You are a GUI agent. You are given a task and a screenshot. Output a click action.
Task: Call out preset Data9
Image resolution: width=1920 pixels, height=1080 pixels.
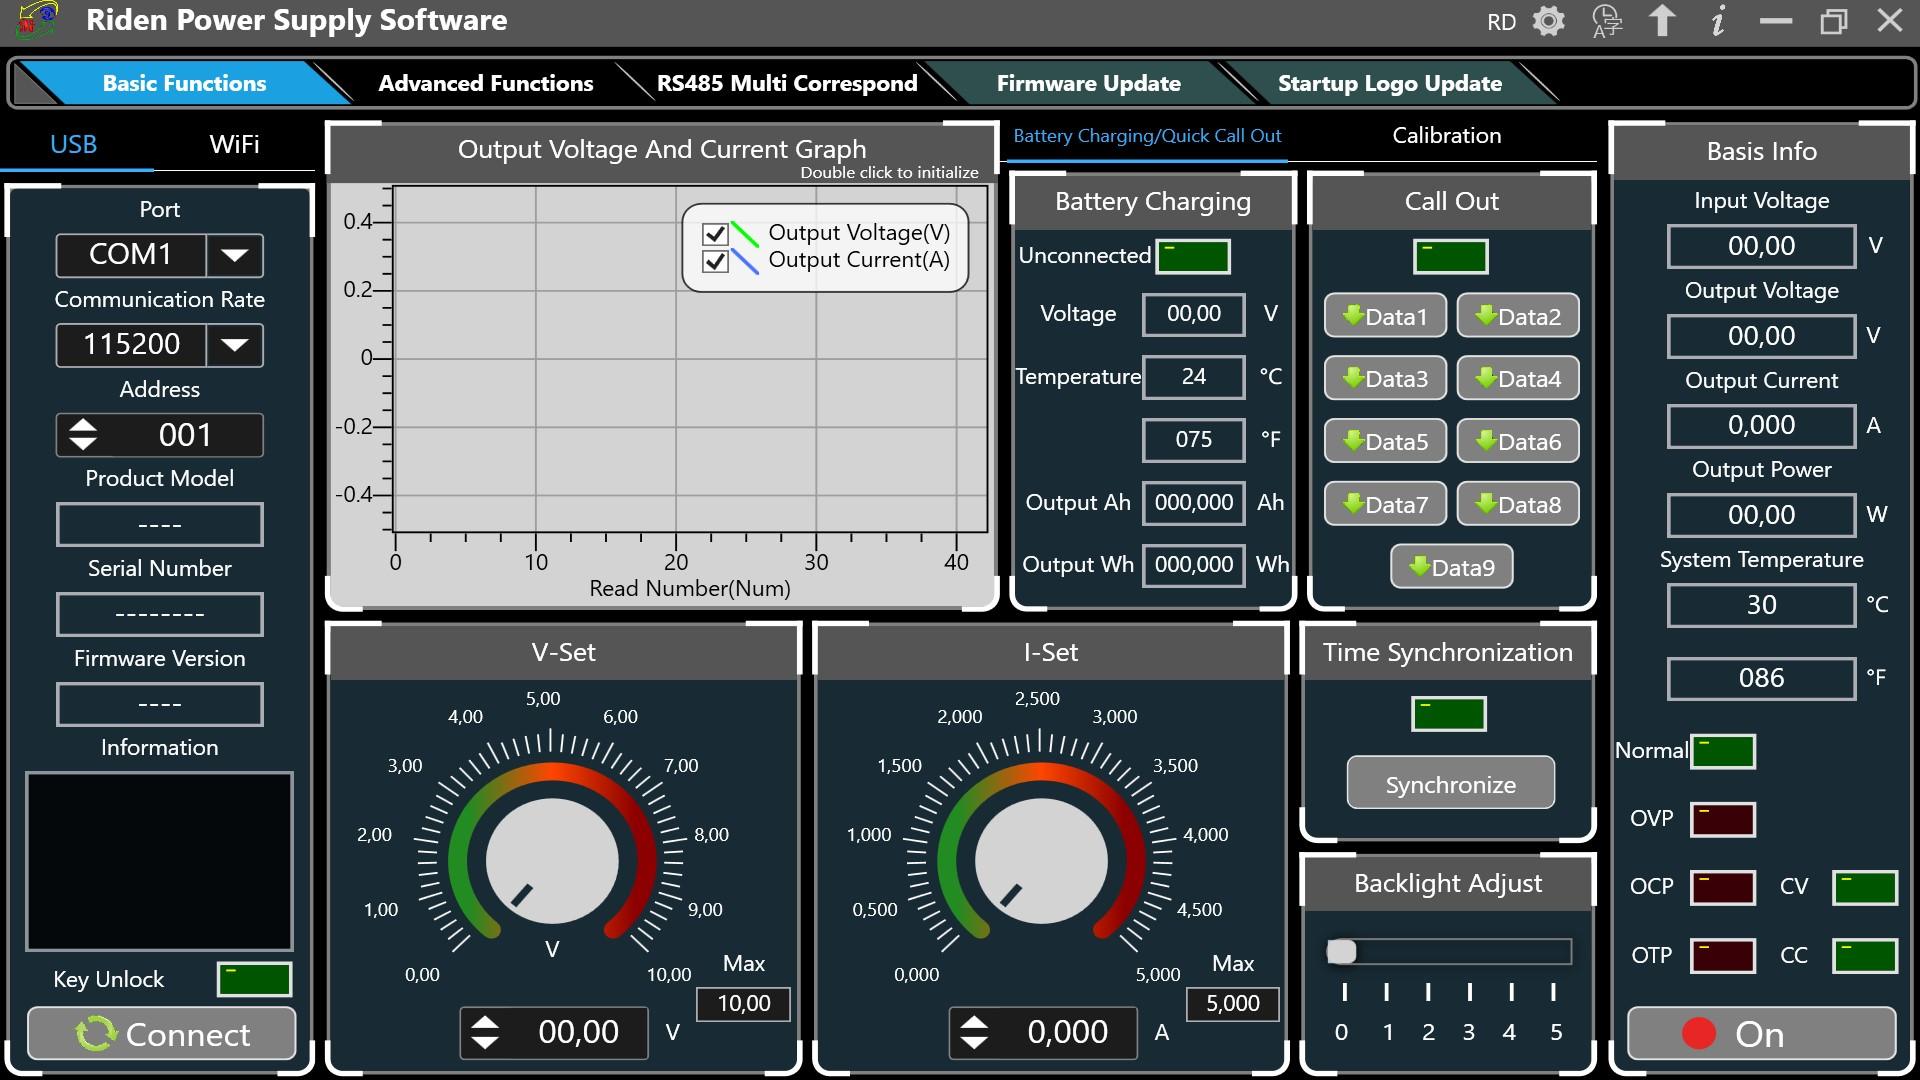(x=1451, y=567)
